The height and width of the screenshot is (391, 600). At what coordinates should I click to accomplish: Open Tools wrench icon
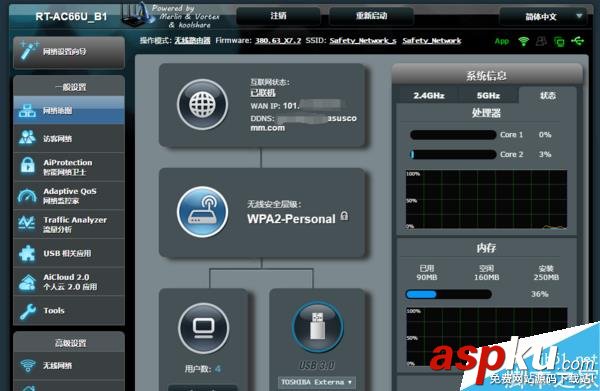(27, 311)
